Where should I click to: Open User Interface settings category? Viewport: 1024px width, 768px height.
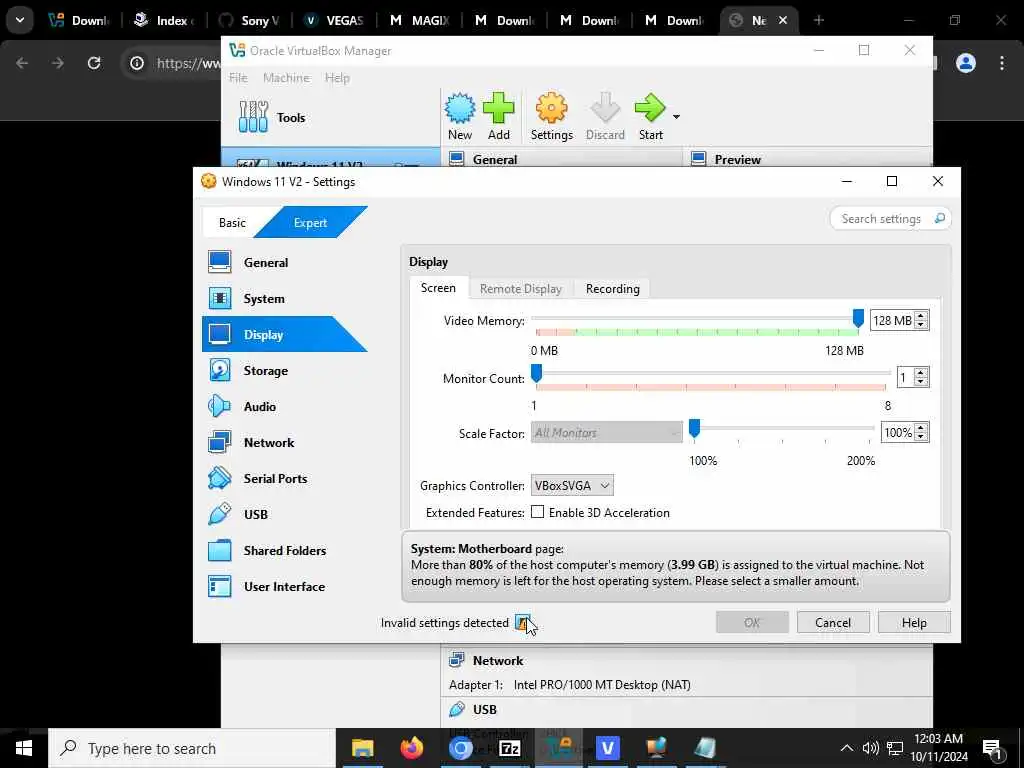(284, 586)
